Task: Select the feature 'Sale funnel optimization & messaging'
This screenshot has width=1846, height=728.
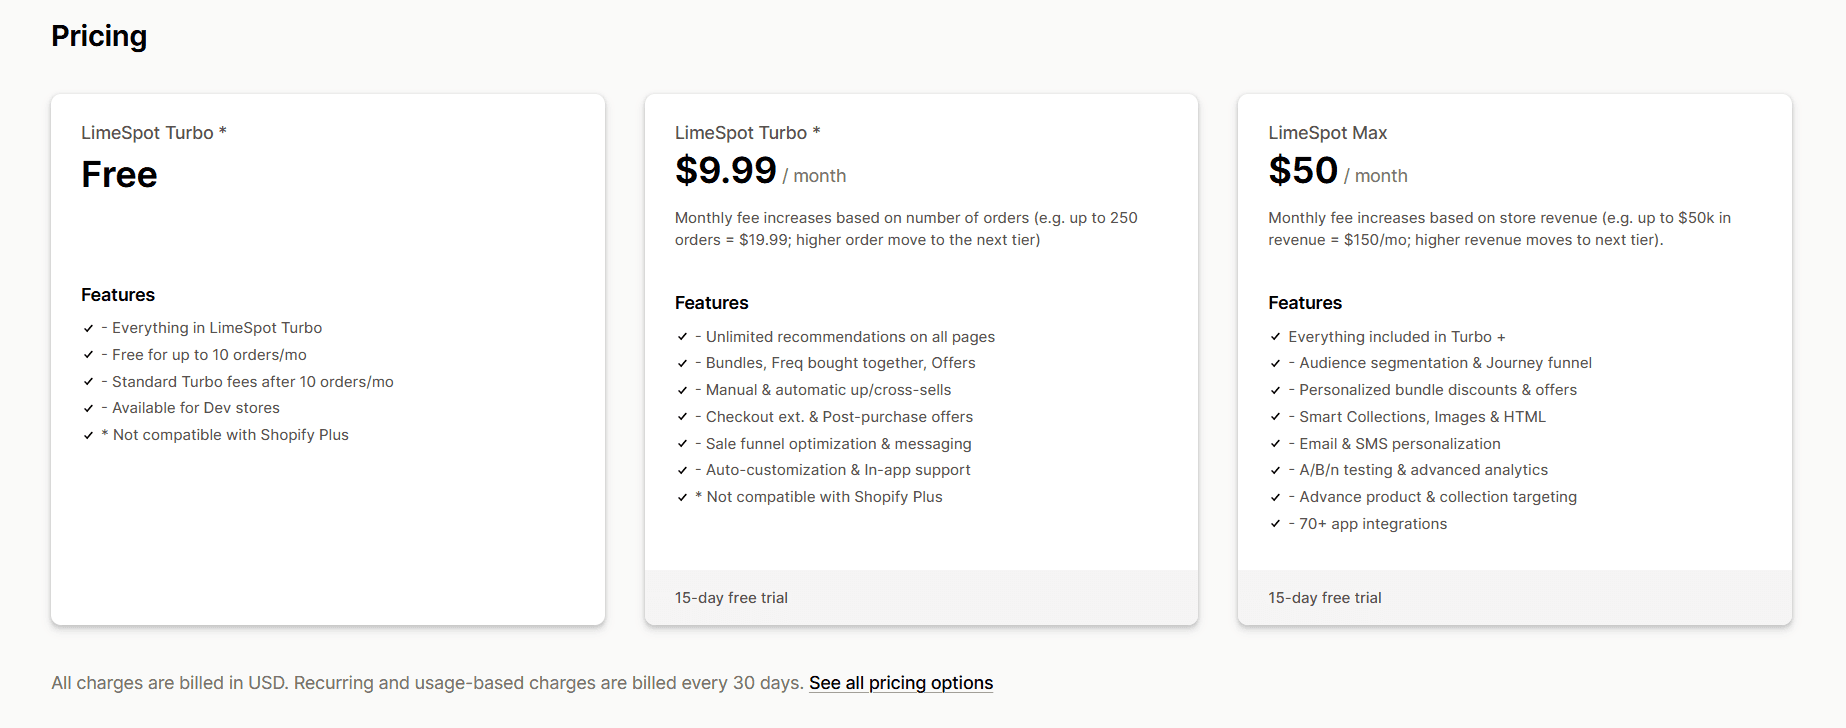Action: (x=834, y=443)
